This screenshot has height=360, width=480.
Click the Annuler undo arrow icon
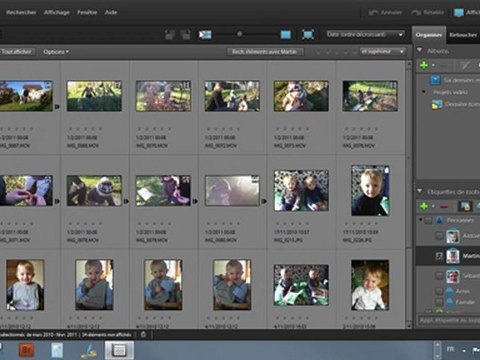tap(373, 13)
